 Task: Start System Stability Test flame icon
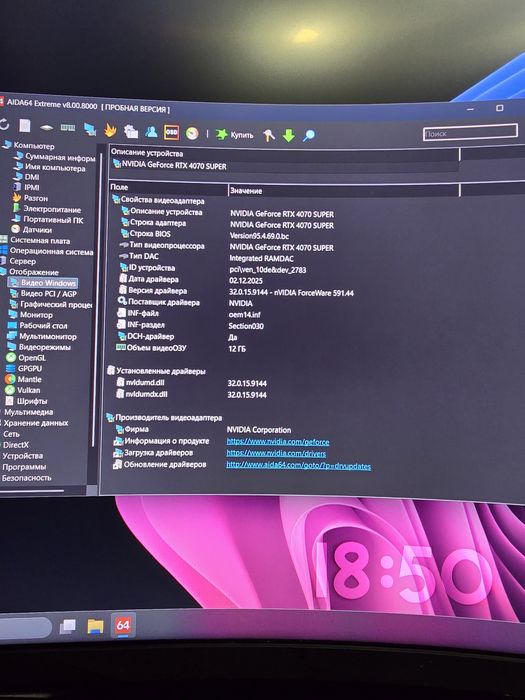point(110,130)
